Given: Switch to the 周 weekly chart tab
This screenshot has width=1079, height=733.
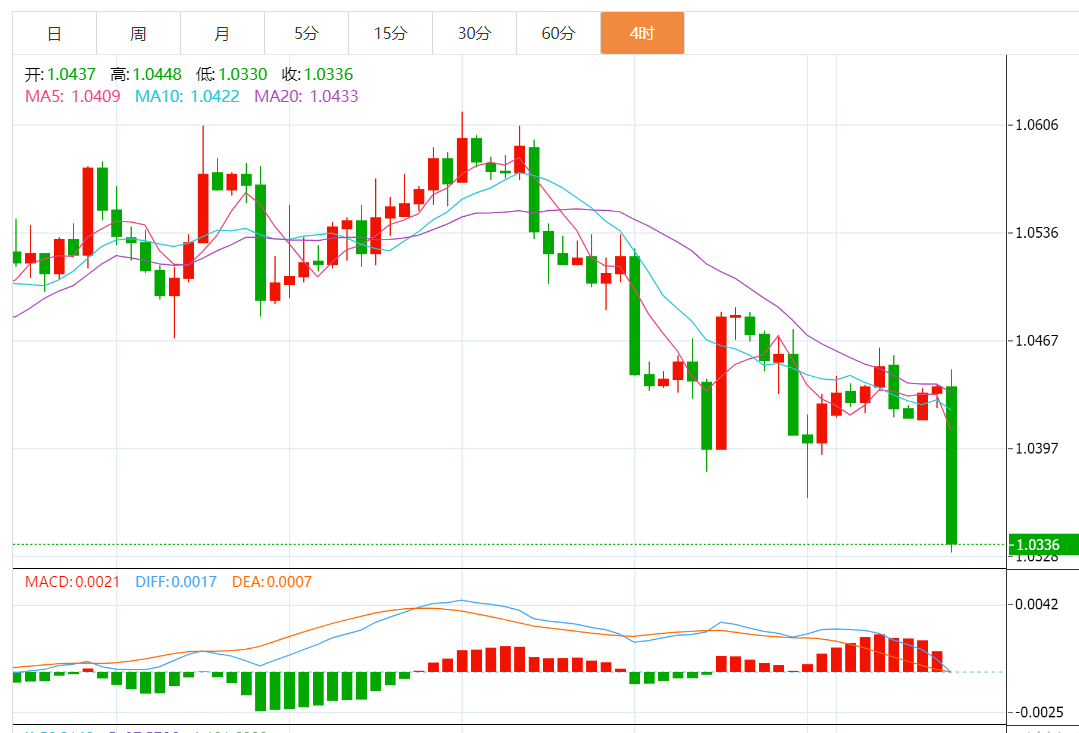Looking at the screenshot, I should [138, 33].
